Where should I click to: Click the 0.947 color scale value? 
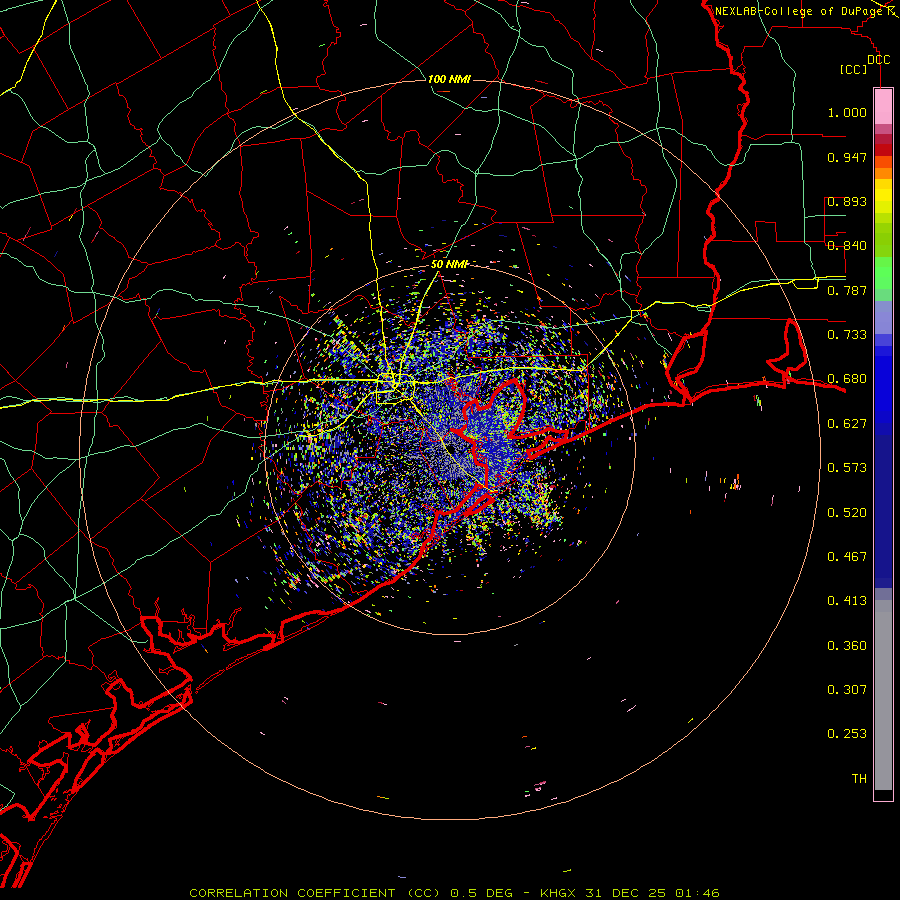(847, 157)
